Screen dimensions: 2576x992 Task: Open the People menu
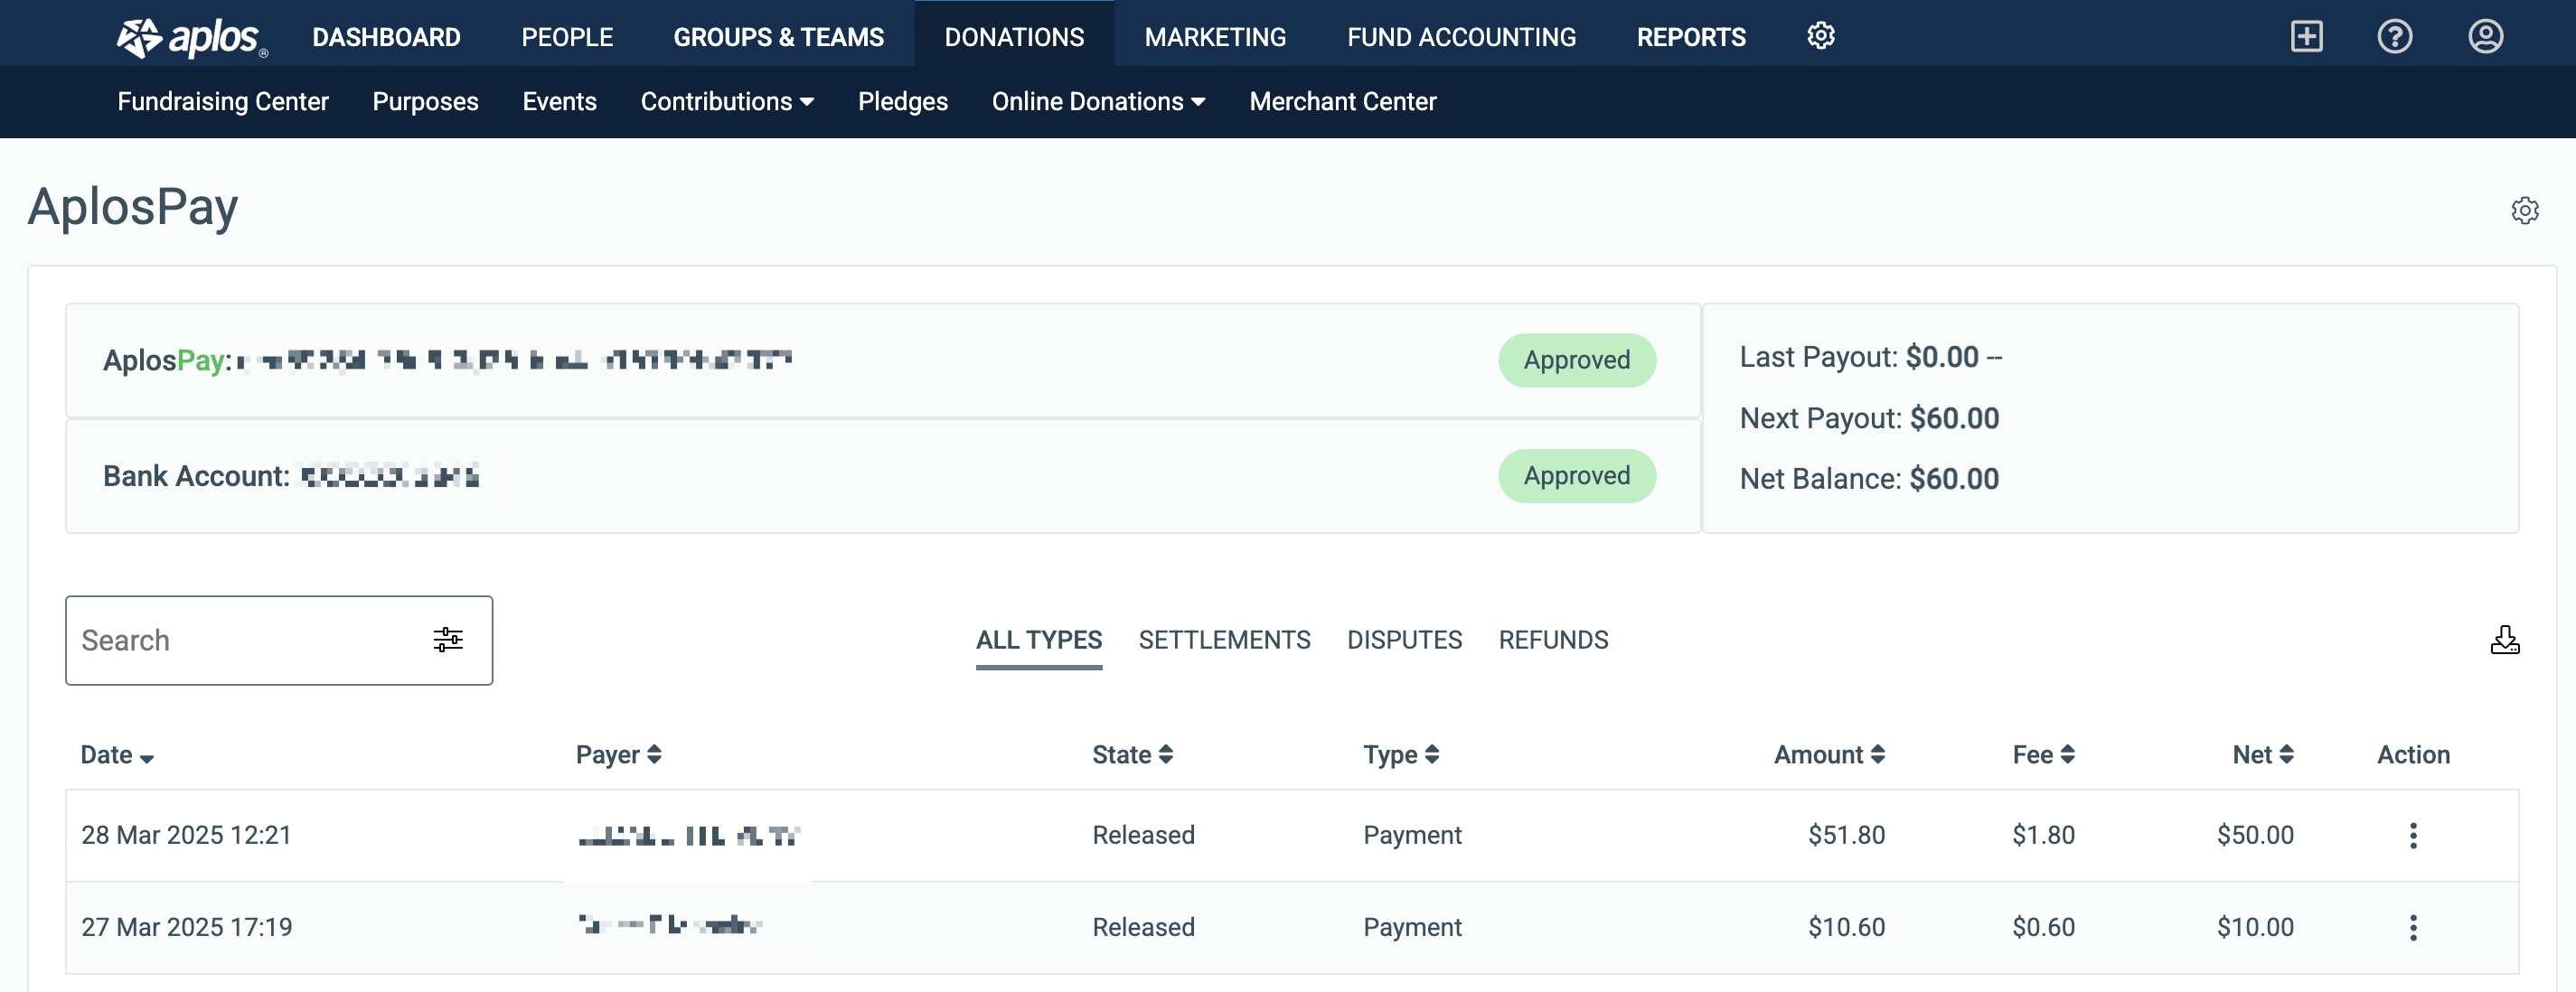click(567, 37)
